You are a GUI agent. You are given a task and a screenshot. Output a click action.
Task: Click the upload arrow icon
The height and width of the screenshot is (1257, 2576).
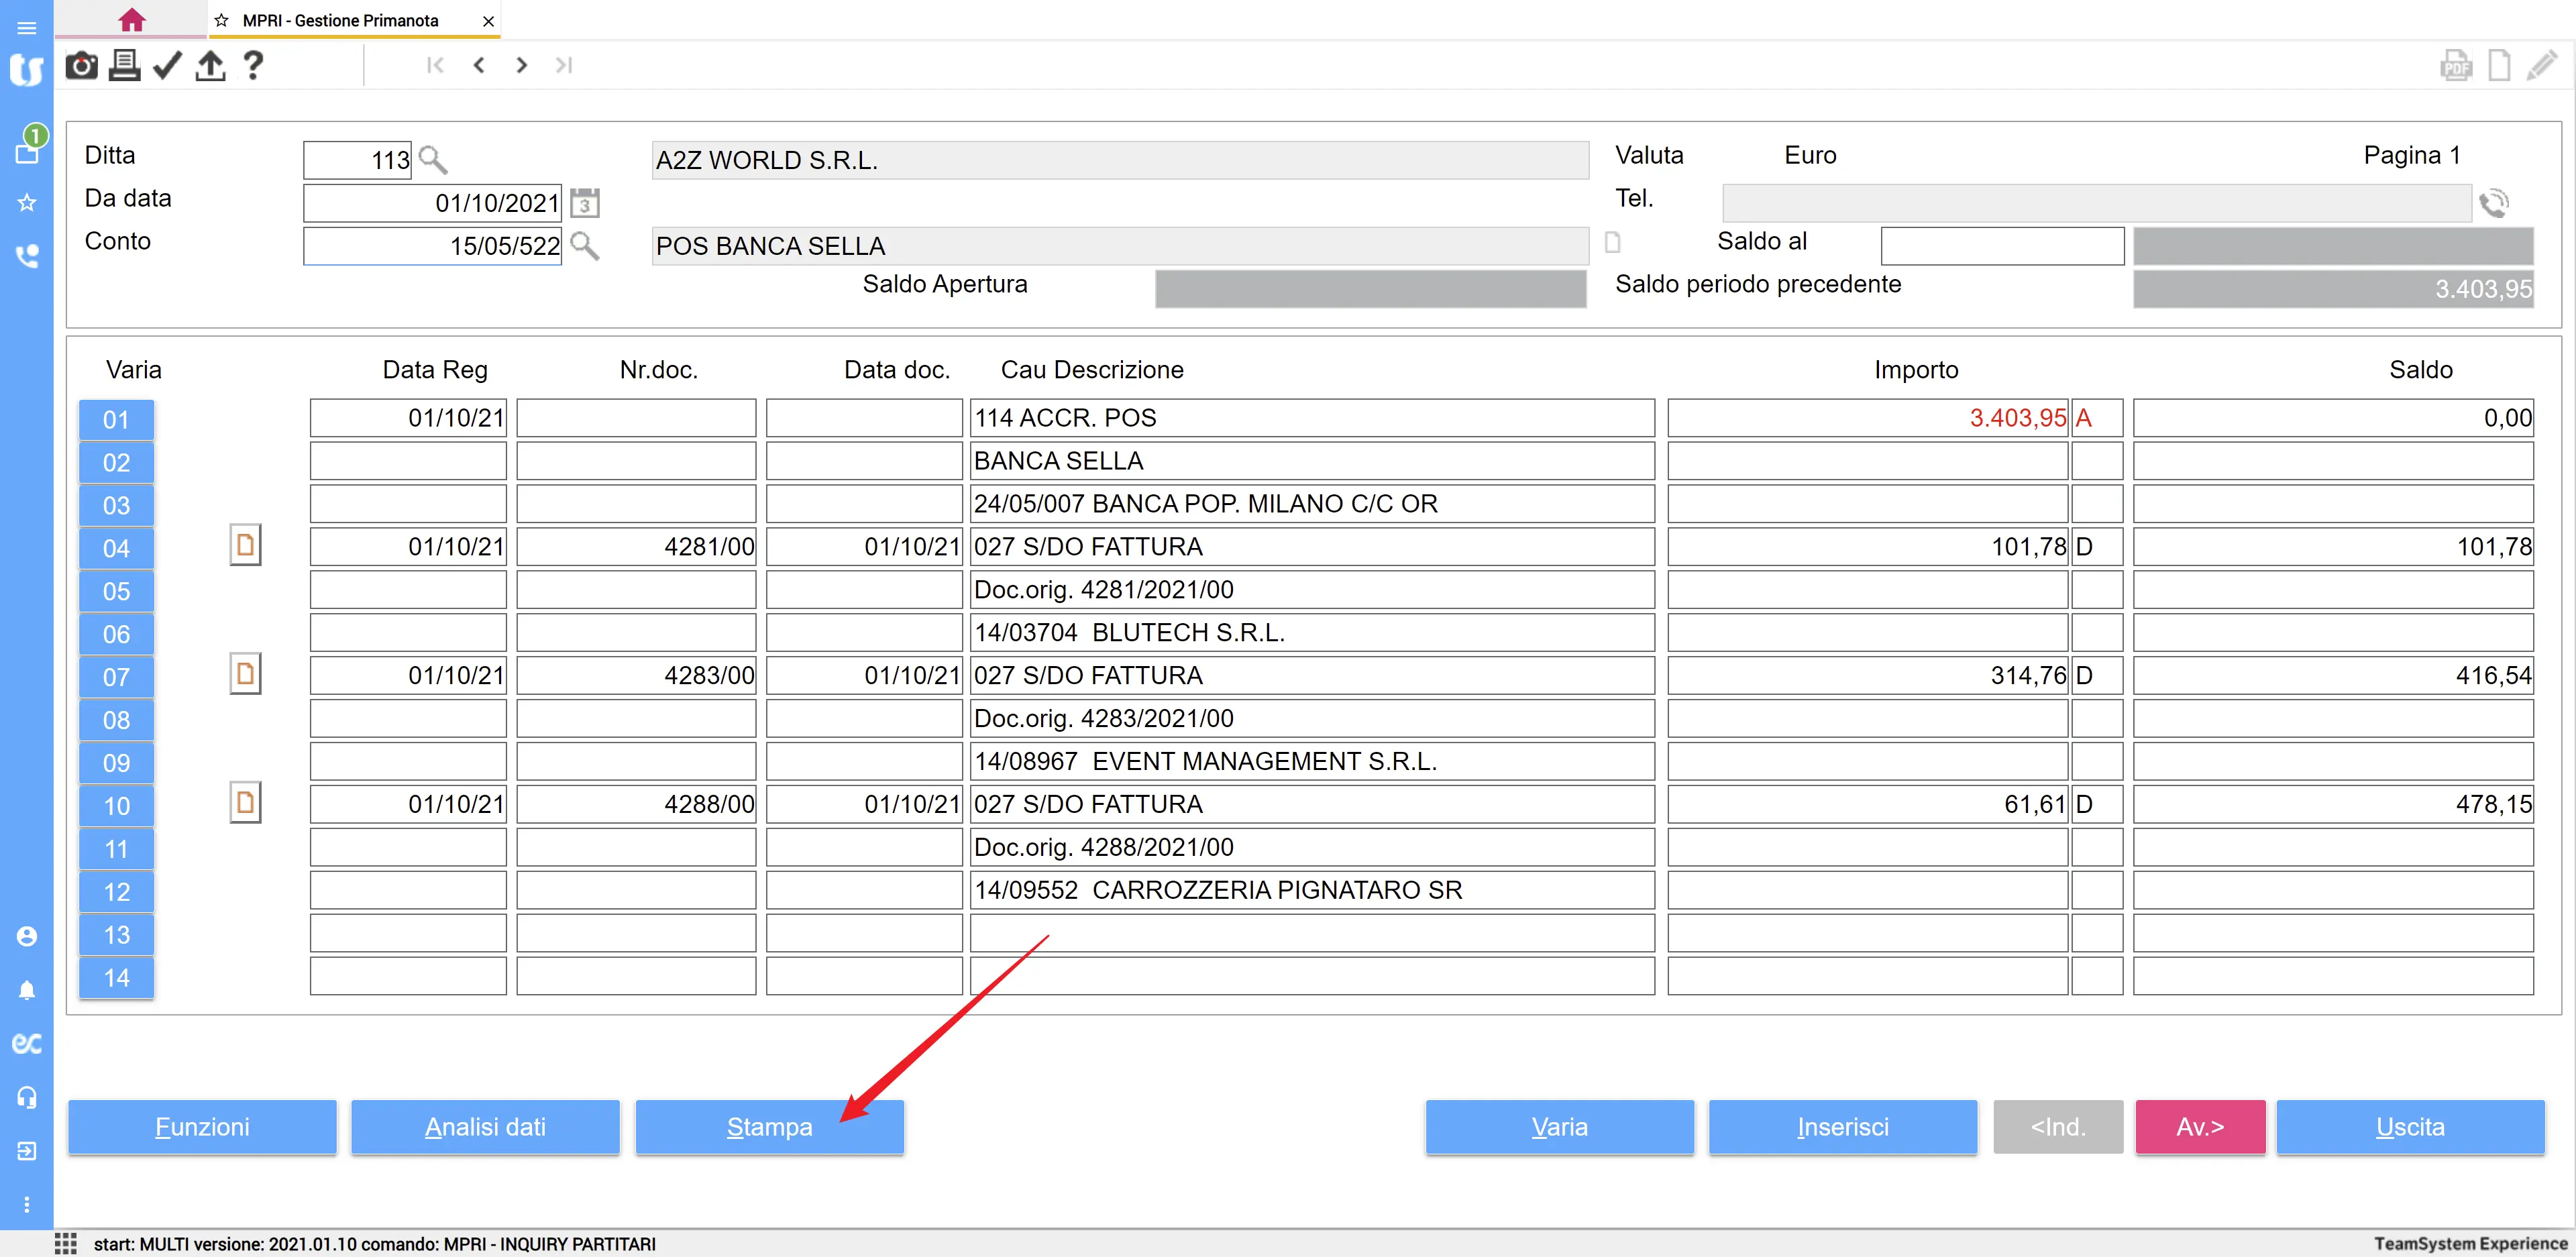click(x=210, y=66)
